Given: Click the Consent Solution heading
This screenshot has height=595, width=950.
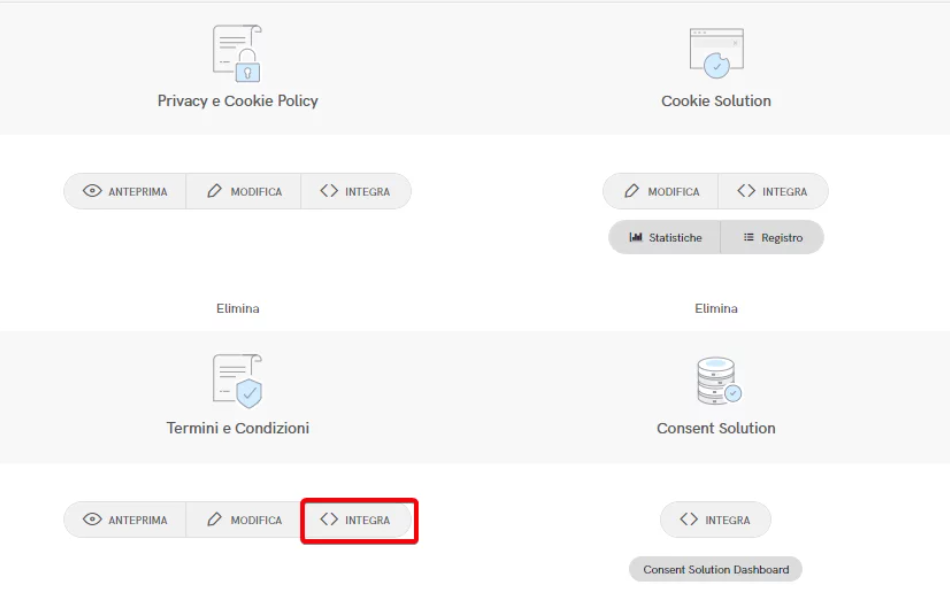Looking at the screenshot, I should [x=716, y=428].
